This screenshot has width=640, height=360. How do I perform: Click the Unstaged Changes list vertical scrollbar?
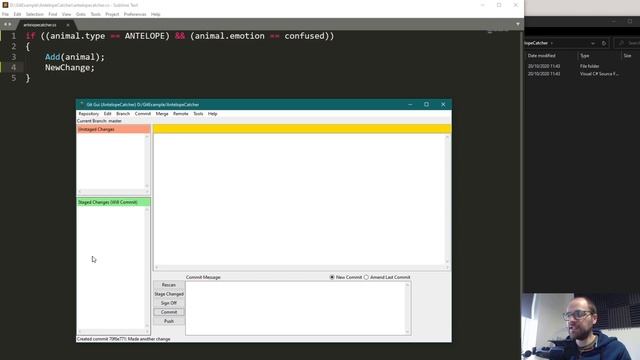coord(147,161)
